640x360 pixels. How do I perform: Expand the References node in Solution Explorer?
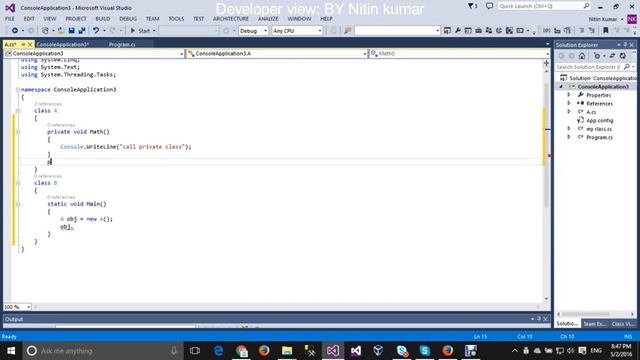tap(569, 103)
